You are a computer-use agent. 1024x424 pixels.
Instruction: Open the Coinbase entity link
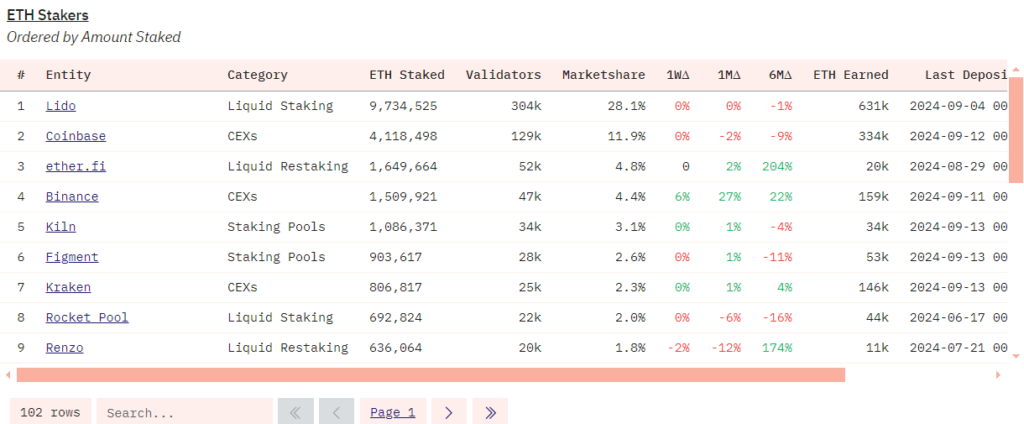[x=76, y=136]
